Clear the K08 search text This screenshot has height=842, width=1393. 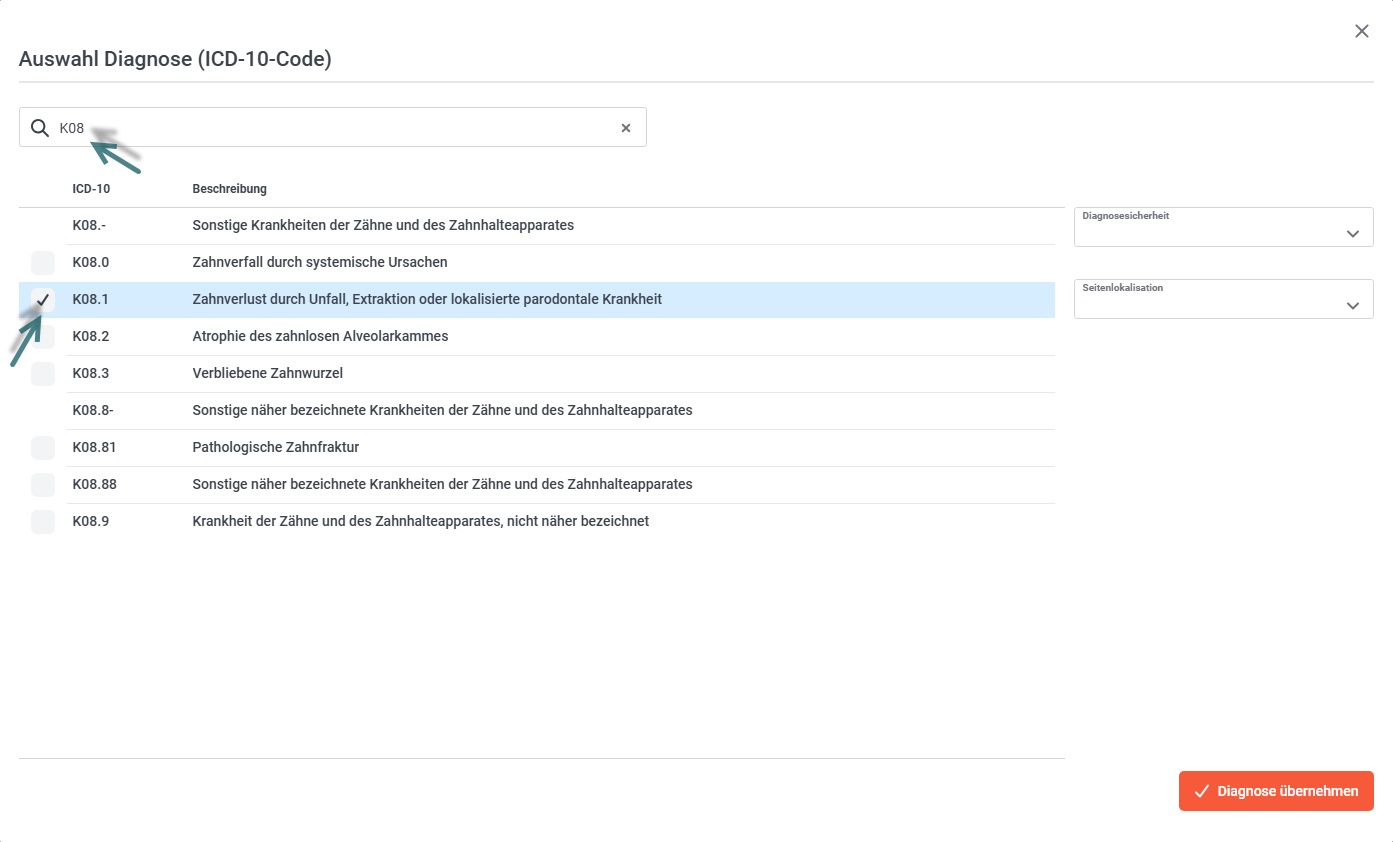click(x=626, y=128)
